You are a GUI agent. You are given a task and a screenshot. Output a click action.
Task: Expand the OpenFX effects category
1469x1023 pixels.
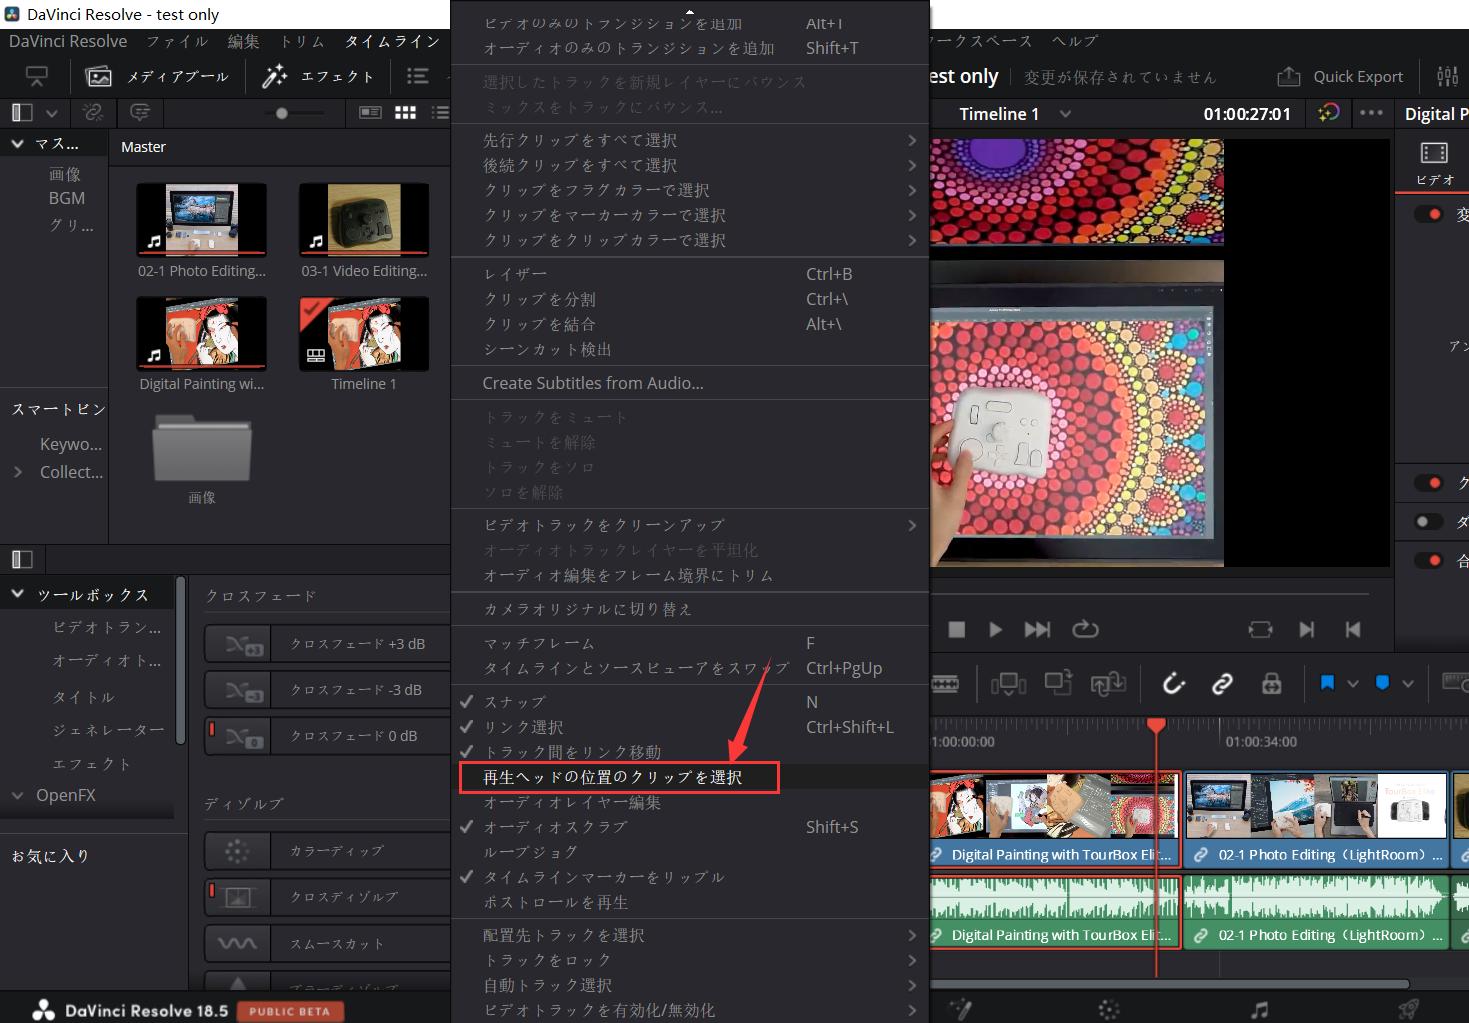[x=17, y=795]
